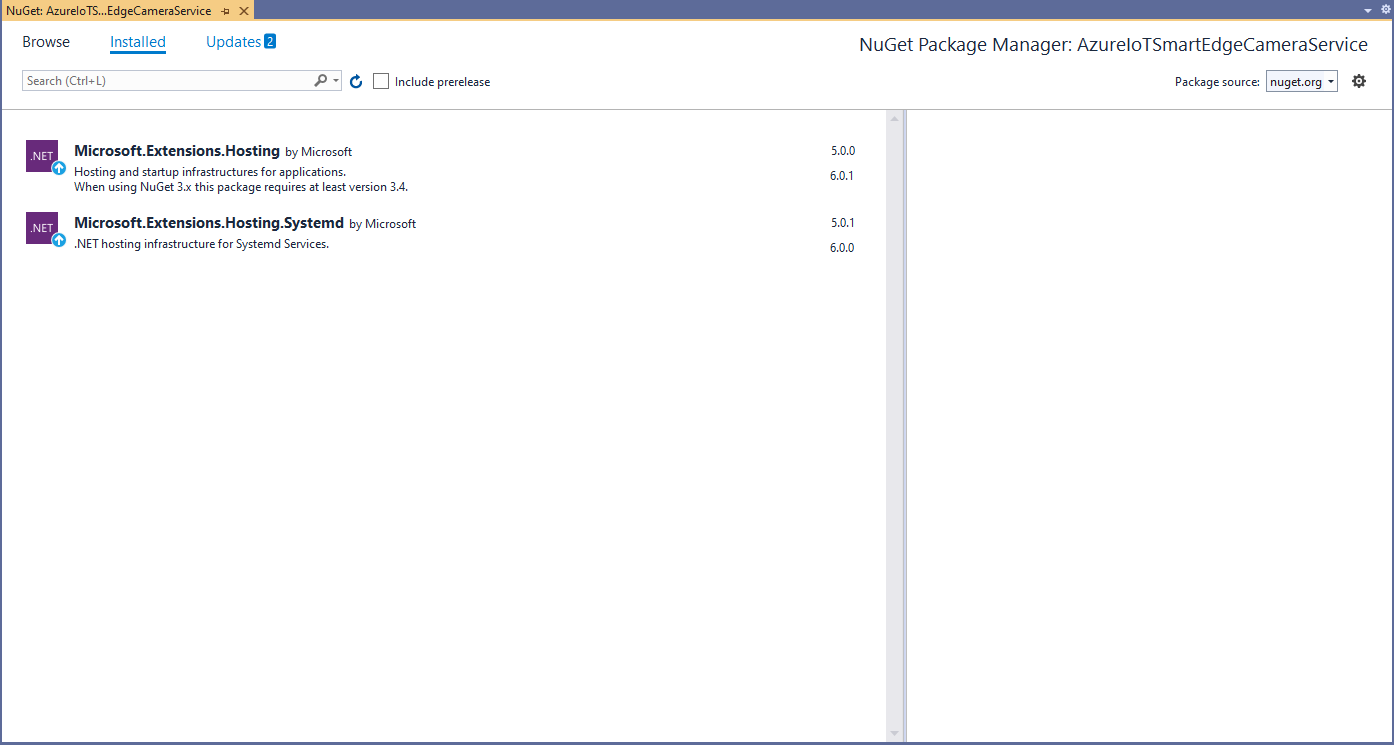Switch to the Updates tab
This screenshot has width=1394, height=745.
(234, 42)
